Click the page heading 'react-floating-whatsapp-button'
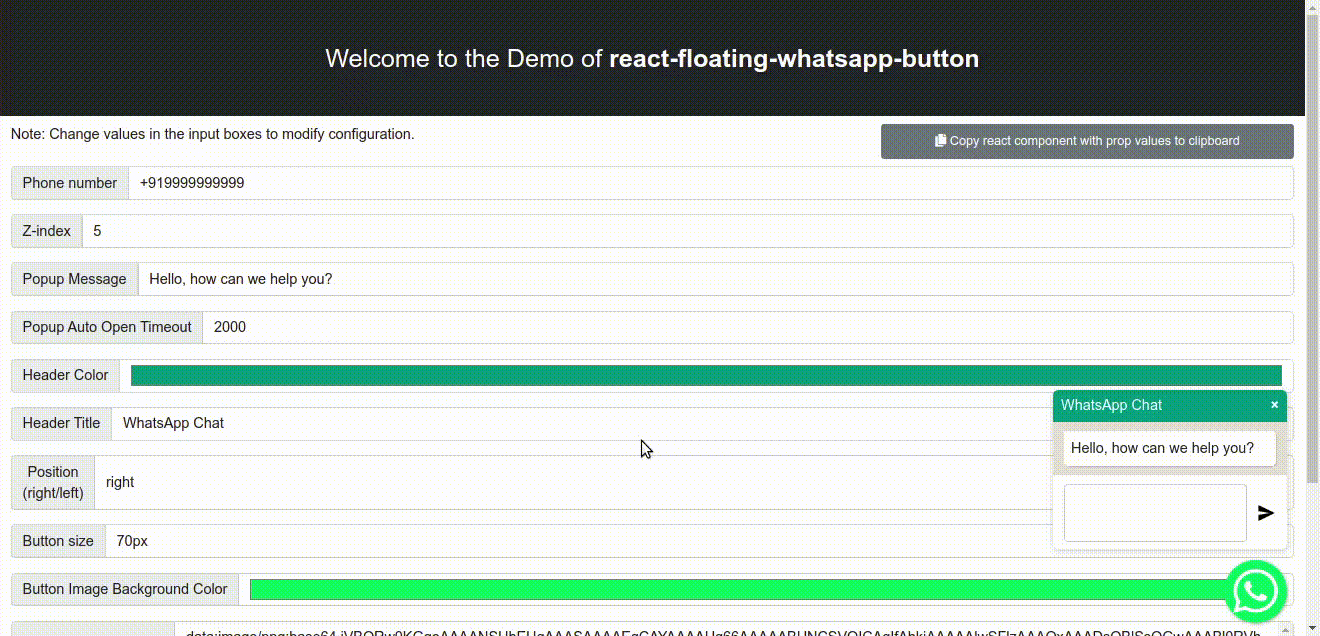 (x=794, y=58)
